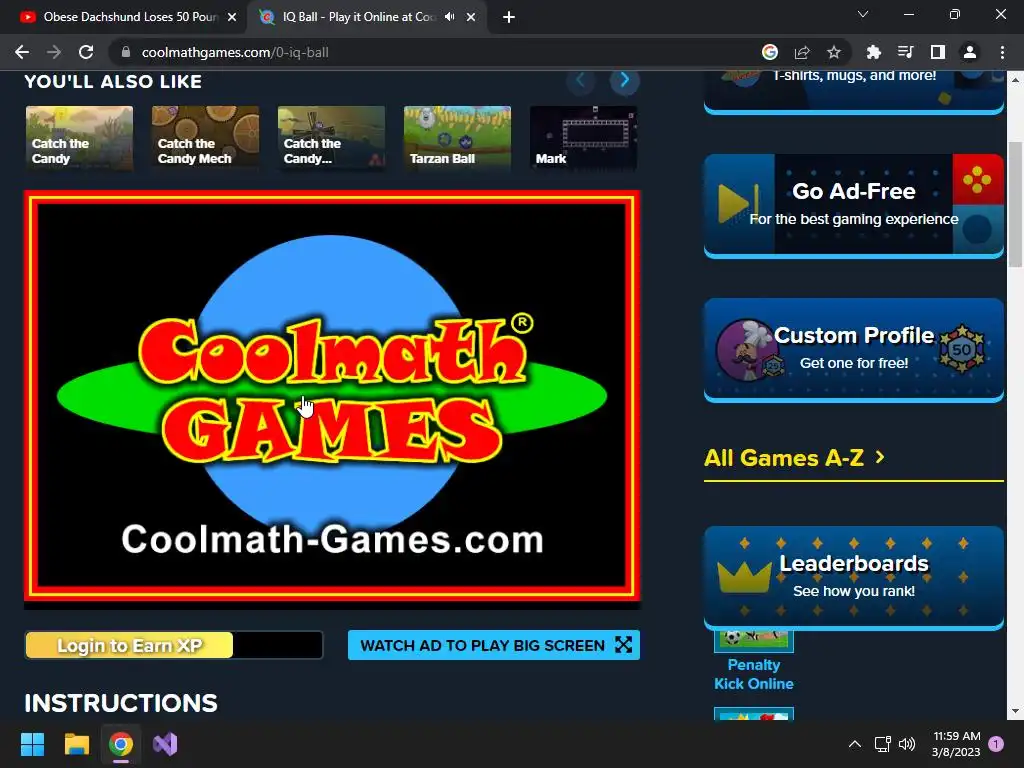
Task: Open Catch the Candy game thumbnail
Action: point(79,138)
